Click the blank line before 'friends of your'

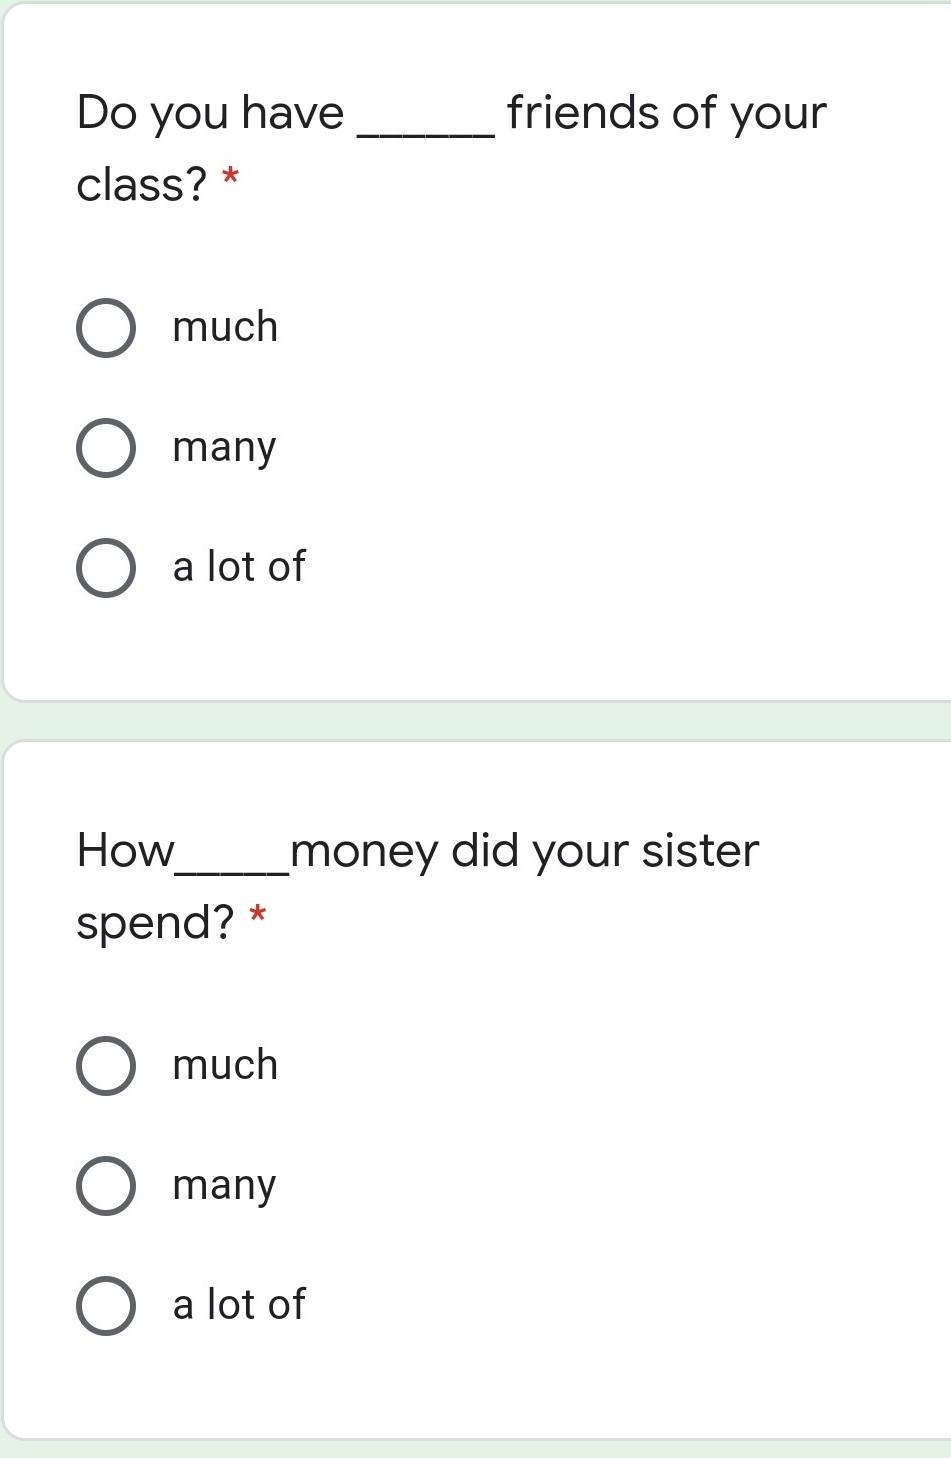point(426,132)
